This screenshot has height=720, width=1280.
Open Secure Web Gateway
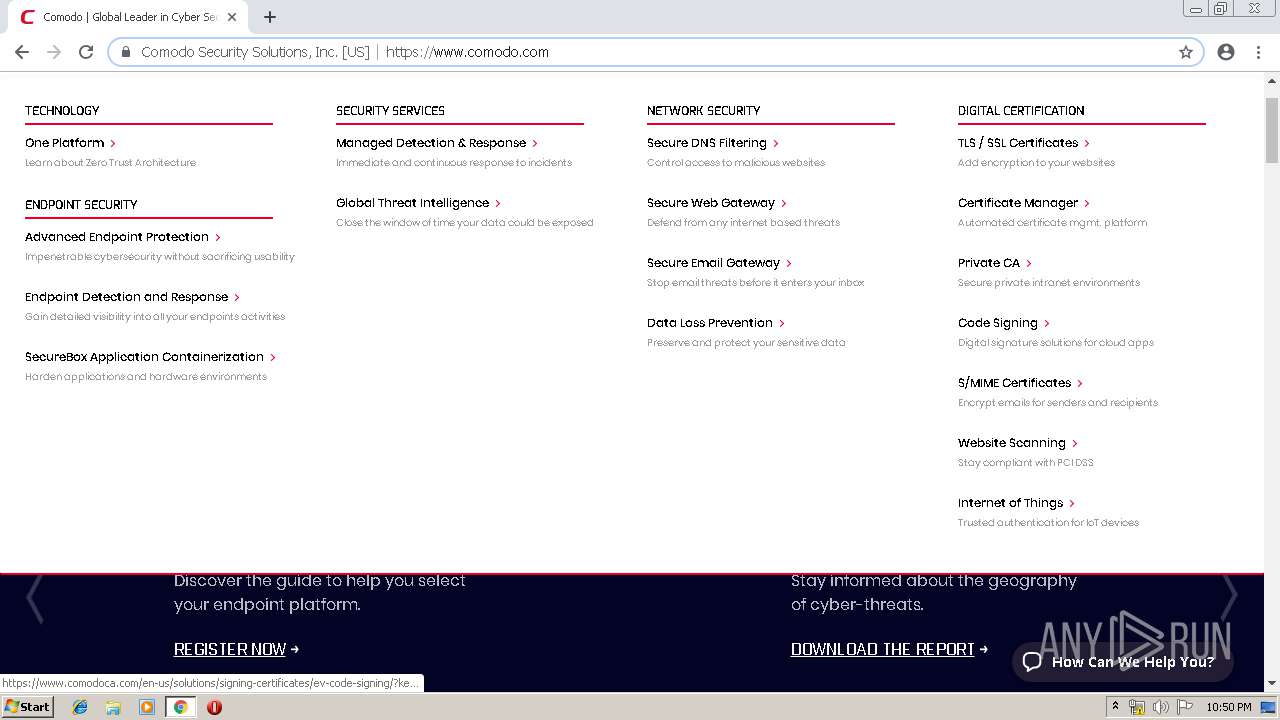tap(711, 203)
